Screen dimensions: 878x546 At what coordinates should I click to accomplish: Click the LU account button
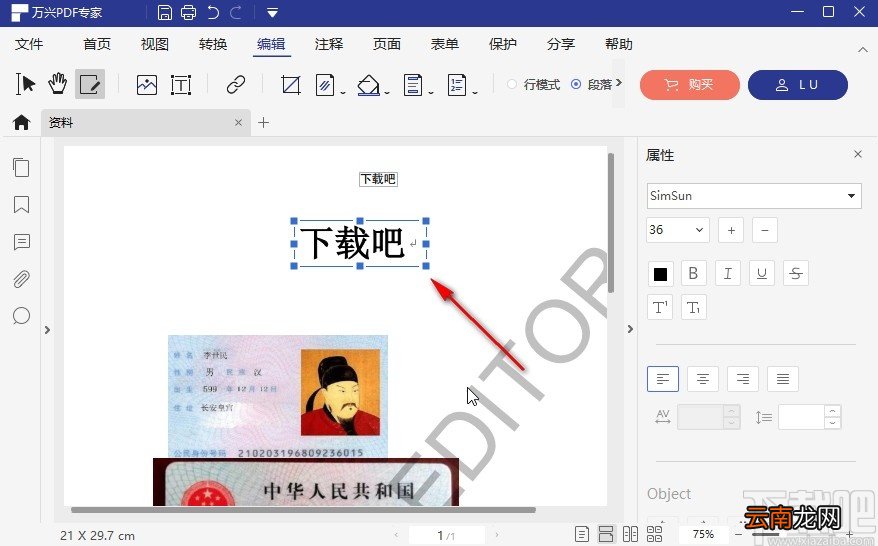[x=798, y=85]
